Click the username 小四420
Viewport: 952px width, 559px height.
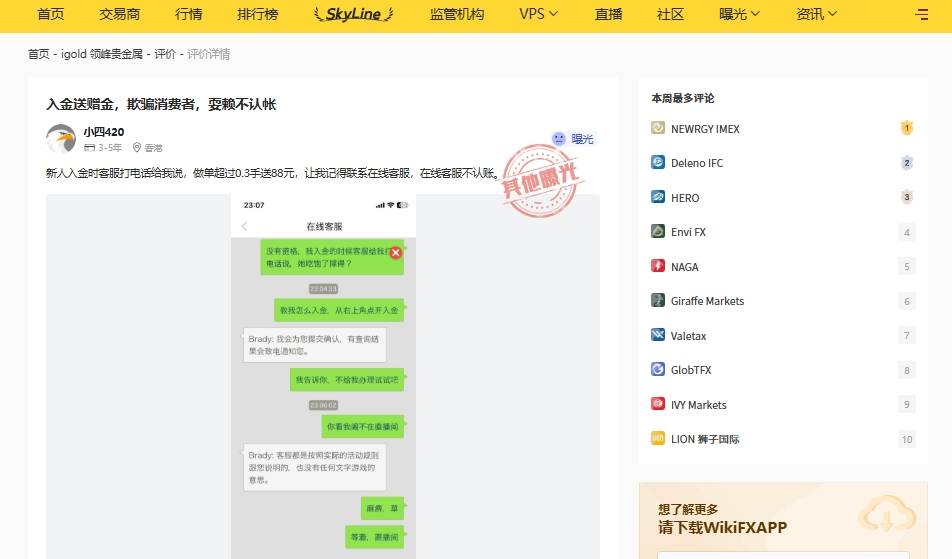[104, 132]
